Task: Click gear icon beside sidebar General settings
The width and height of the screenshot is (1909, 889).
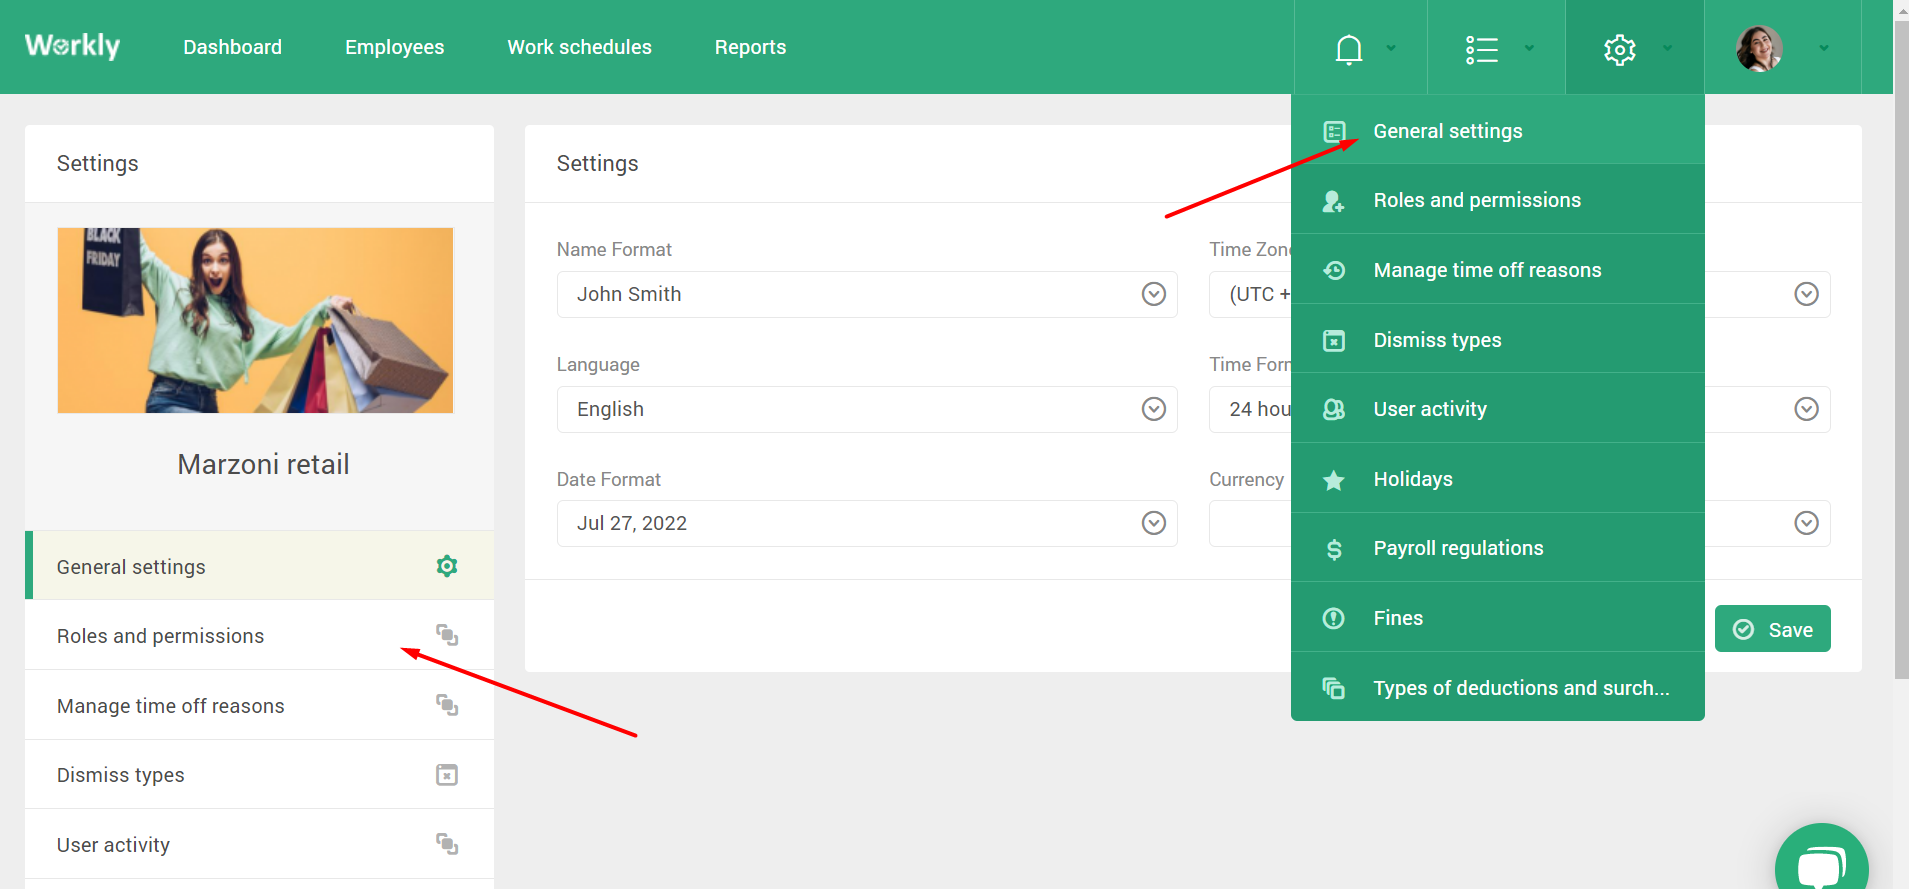Action: (x=447, y=566)
